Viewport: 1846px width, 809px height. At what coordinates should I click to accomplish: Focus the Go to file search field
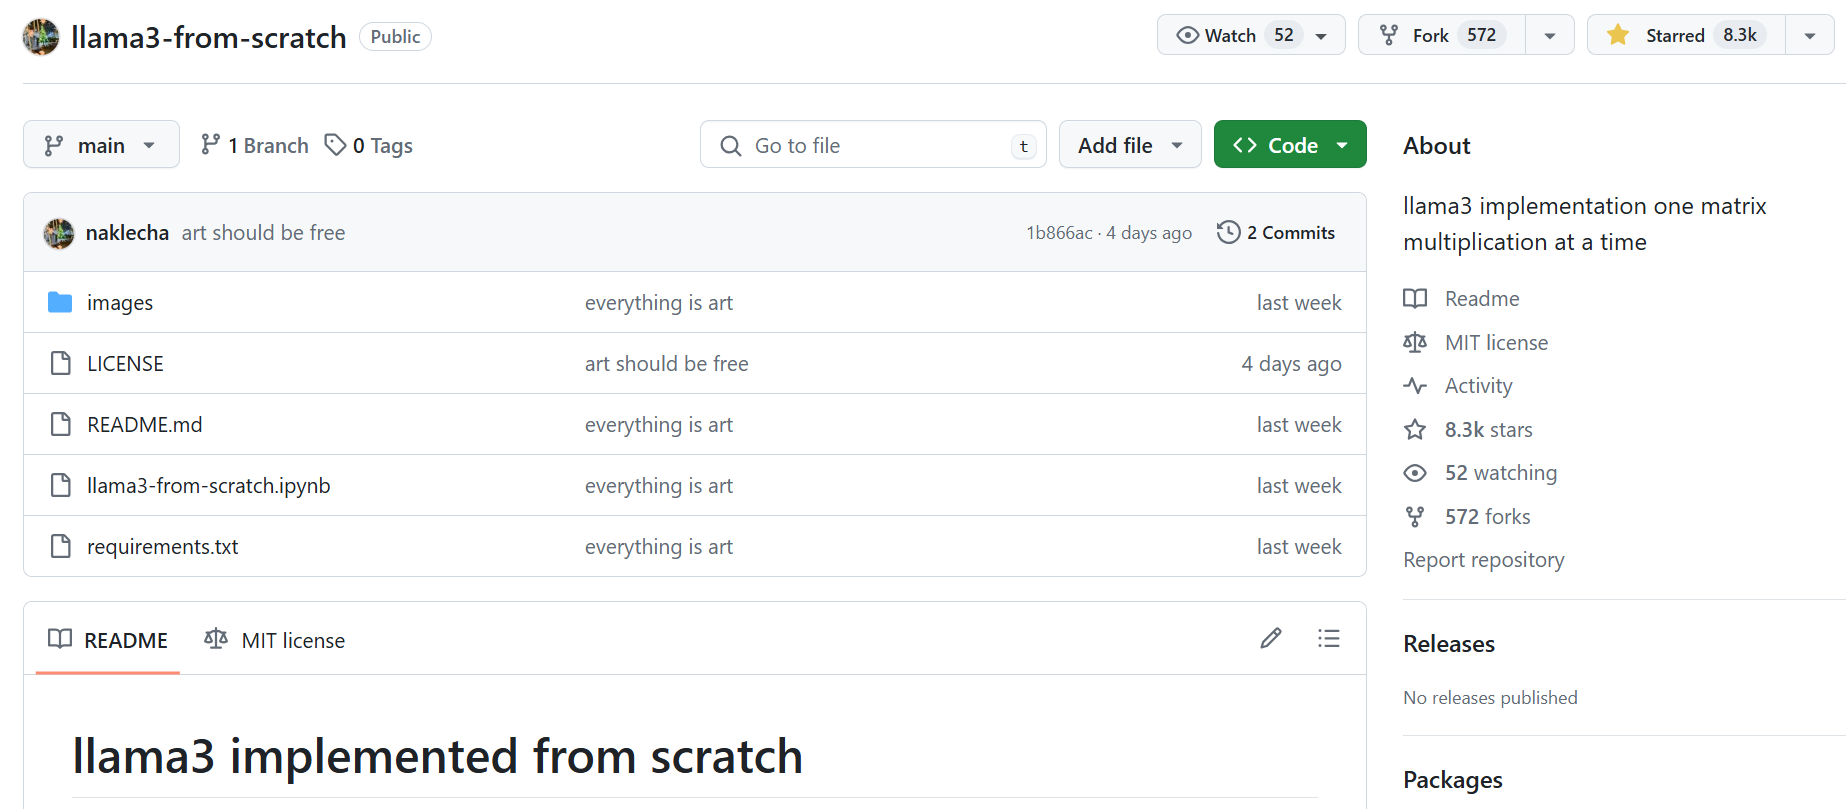pos(873,145)
